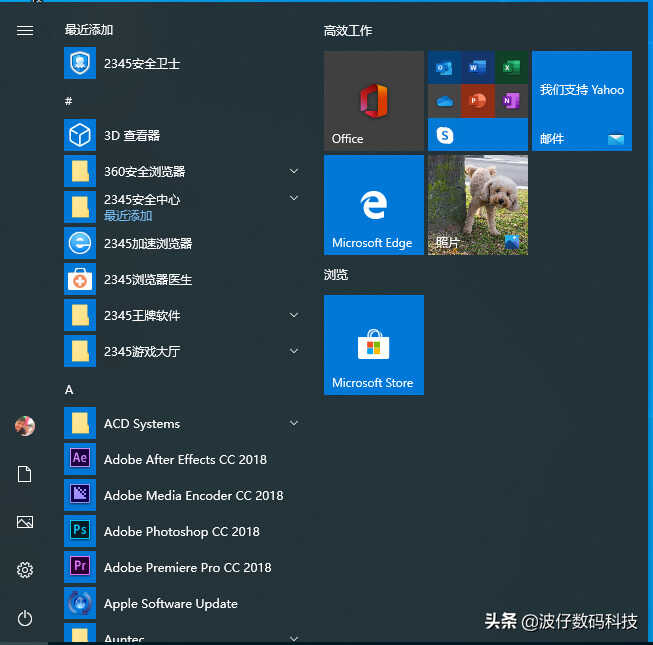Viewport: 653px width, 645px height.
Task: Select the 2345浏览器医生 label
Action: 148,279
